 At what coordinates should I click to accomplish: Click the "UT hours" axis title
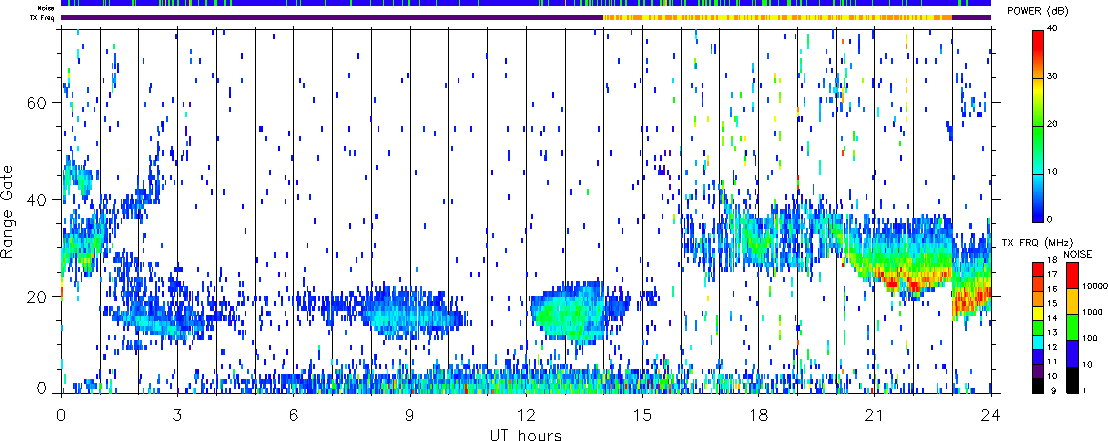coord(526,434)
